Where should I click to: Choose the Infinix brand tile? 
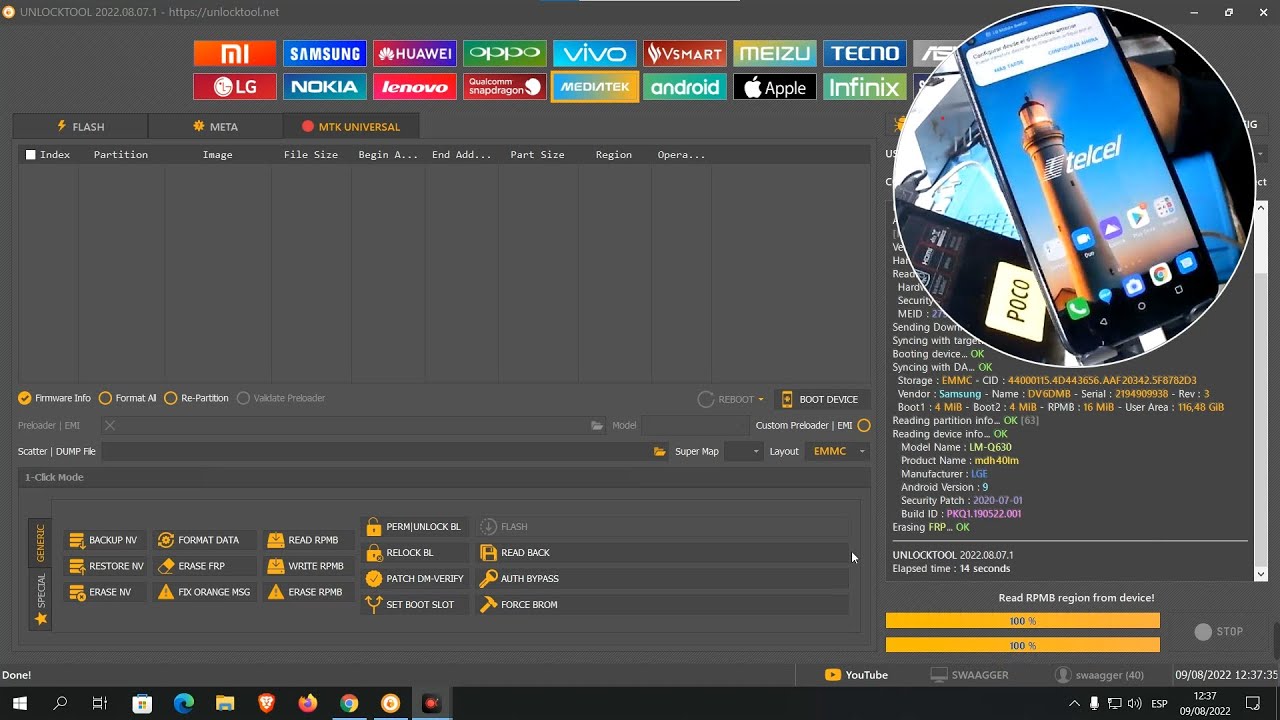[865, 87]
